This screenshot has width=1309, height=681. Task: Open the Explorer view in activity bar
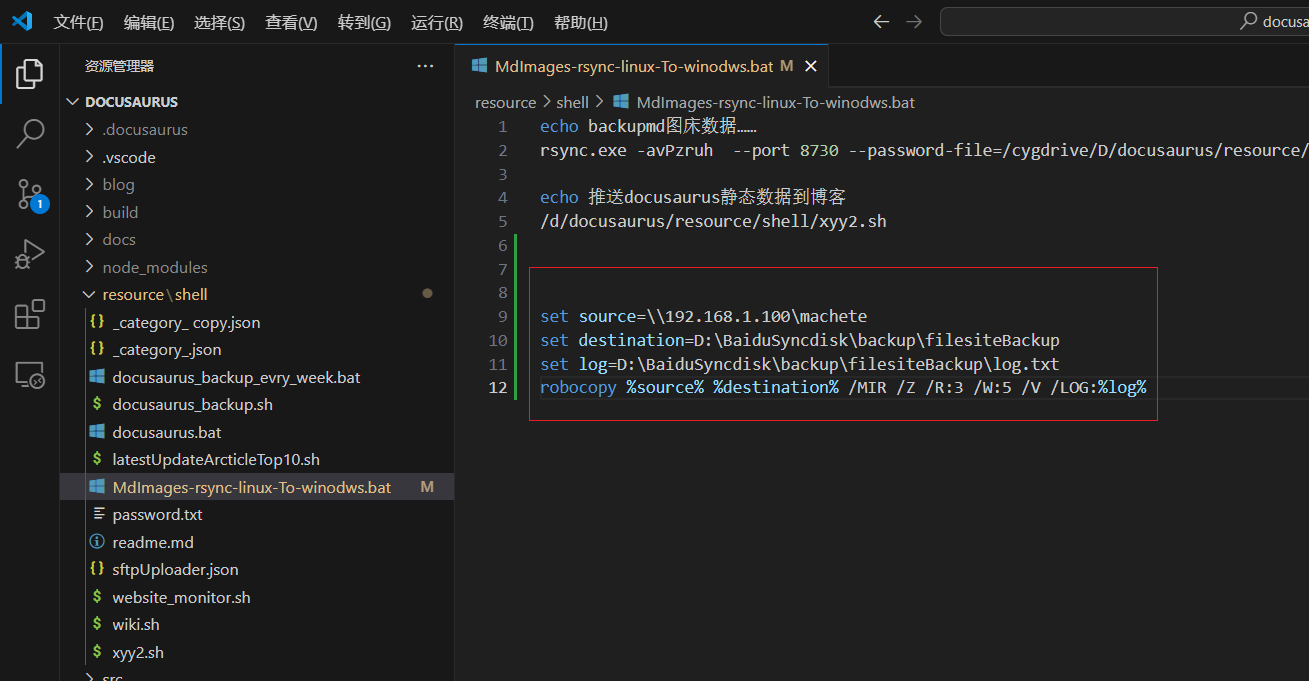pos(30,73)
